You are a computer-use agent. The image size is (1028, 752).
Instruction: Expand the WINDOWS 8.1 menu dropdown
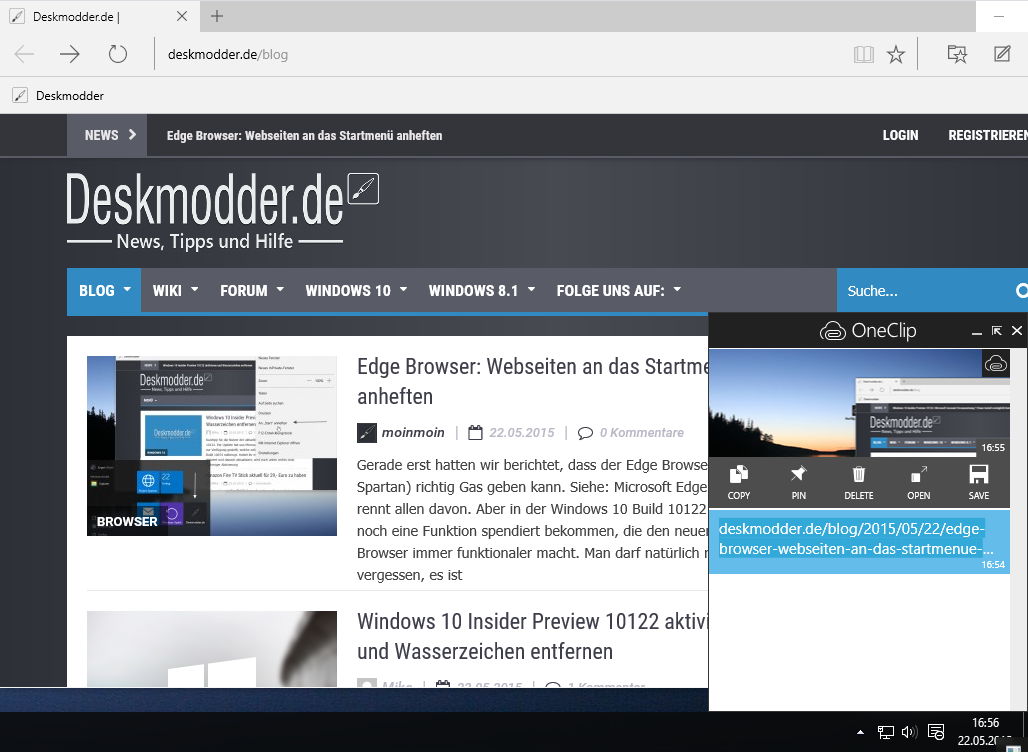click(482, 290)
